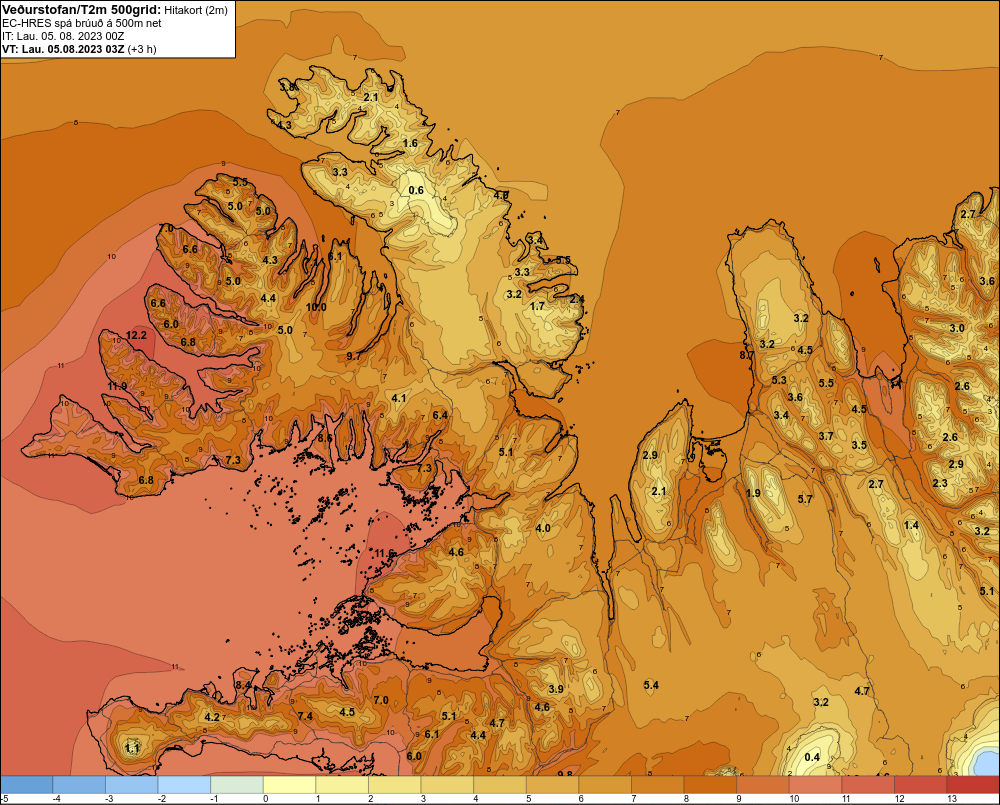
Task: Click the 3.5 temperature value
Action: pos(859,445)
